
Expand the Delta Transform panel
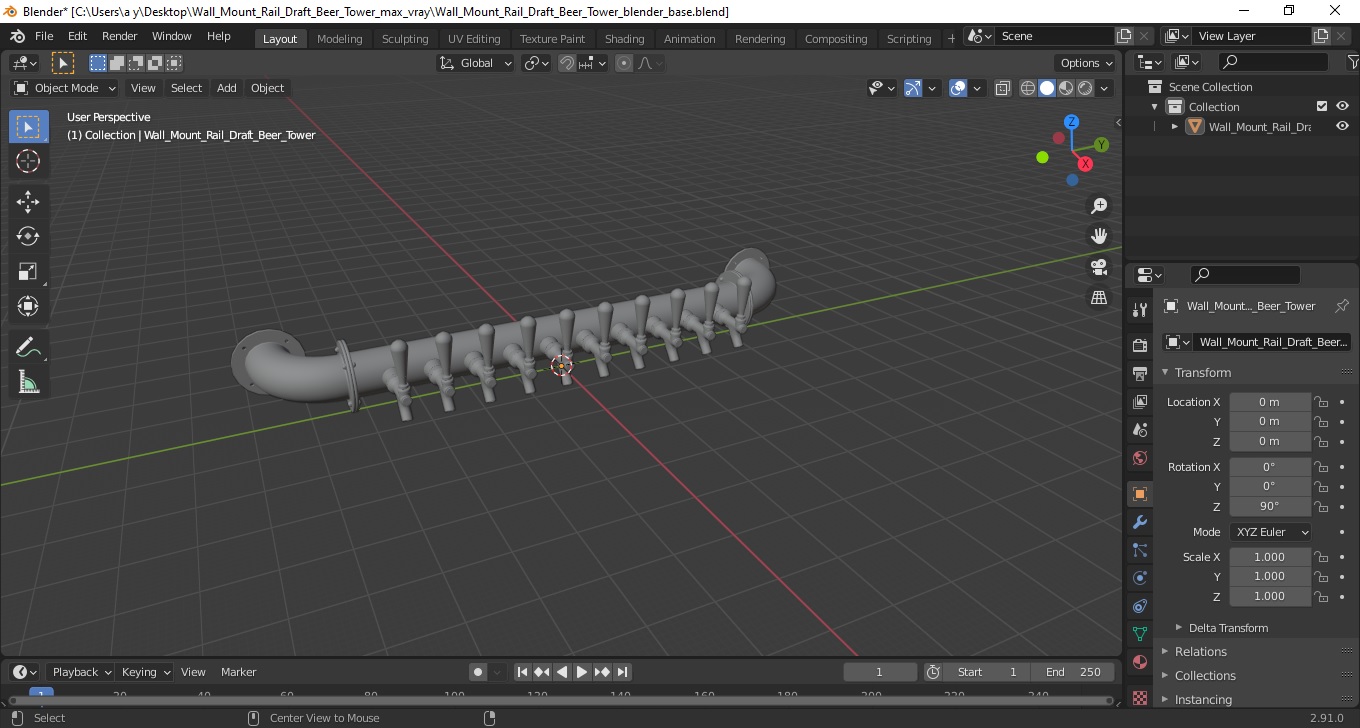pyautogui.click(x=1228, y=628)
